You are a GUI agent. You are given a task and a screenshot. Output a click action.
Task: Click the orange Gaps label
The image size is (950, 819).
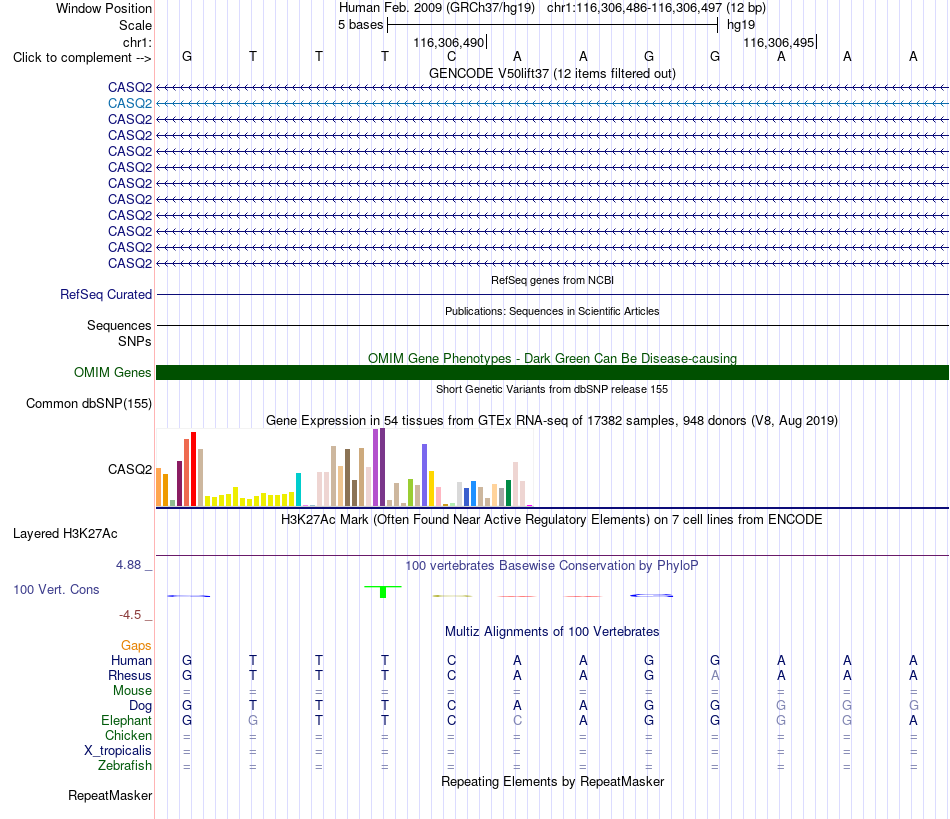click(x=136, y=646)
